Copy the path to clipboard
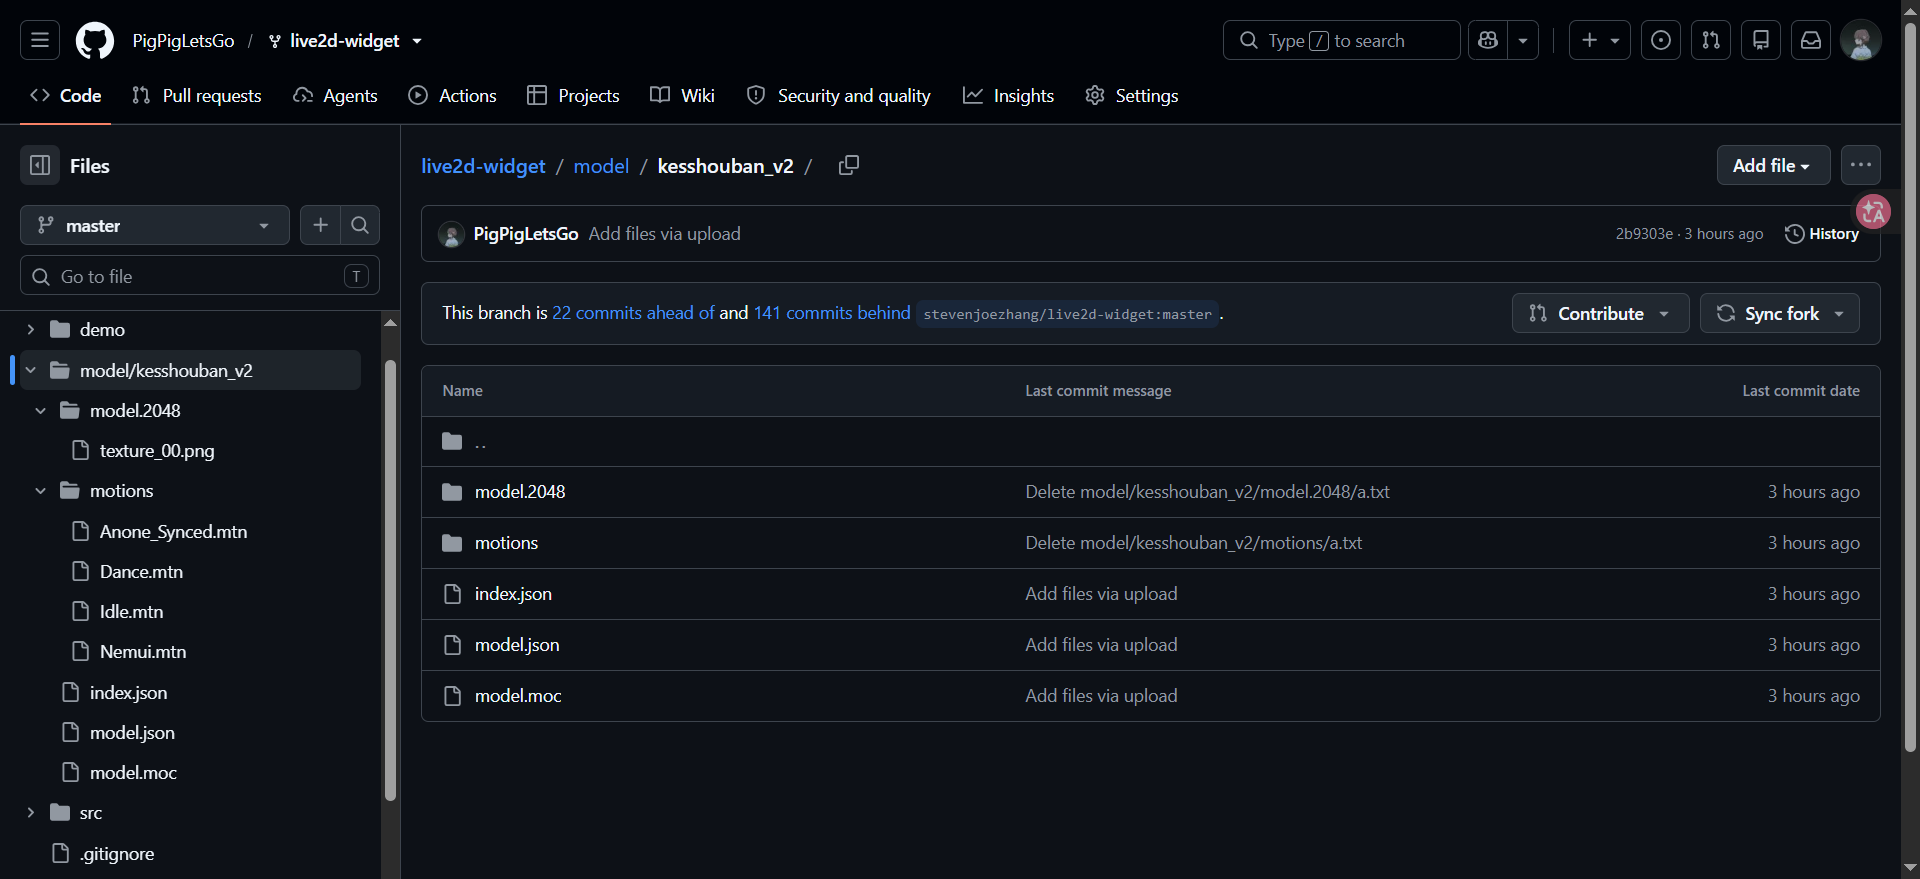Viewport: 1920px width, 879px height. (849, 165)
